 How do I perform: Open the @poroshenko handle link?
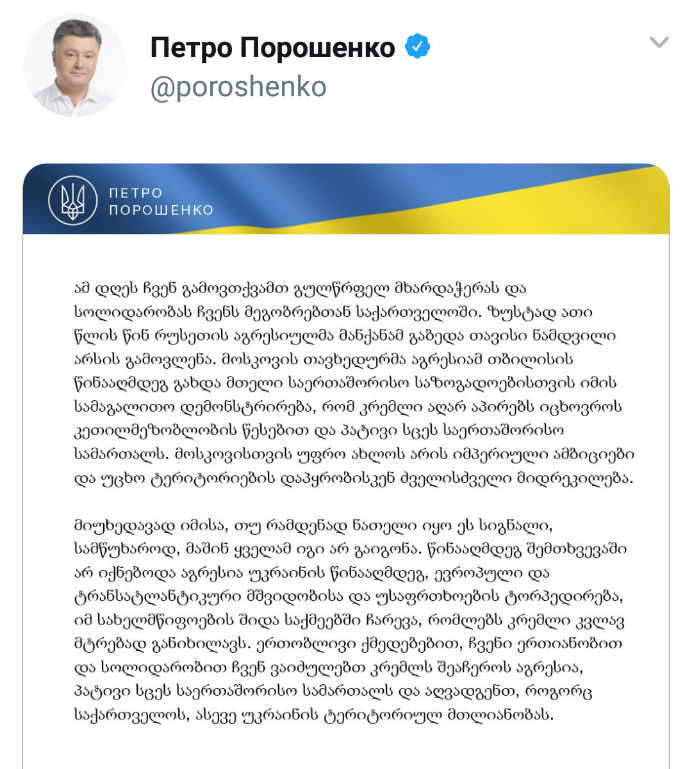point(238,88)
